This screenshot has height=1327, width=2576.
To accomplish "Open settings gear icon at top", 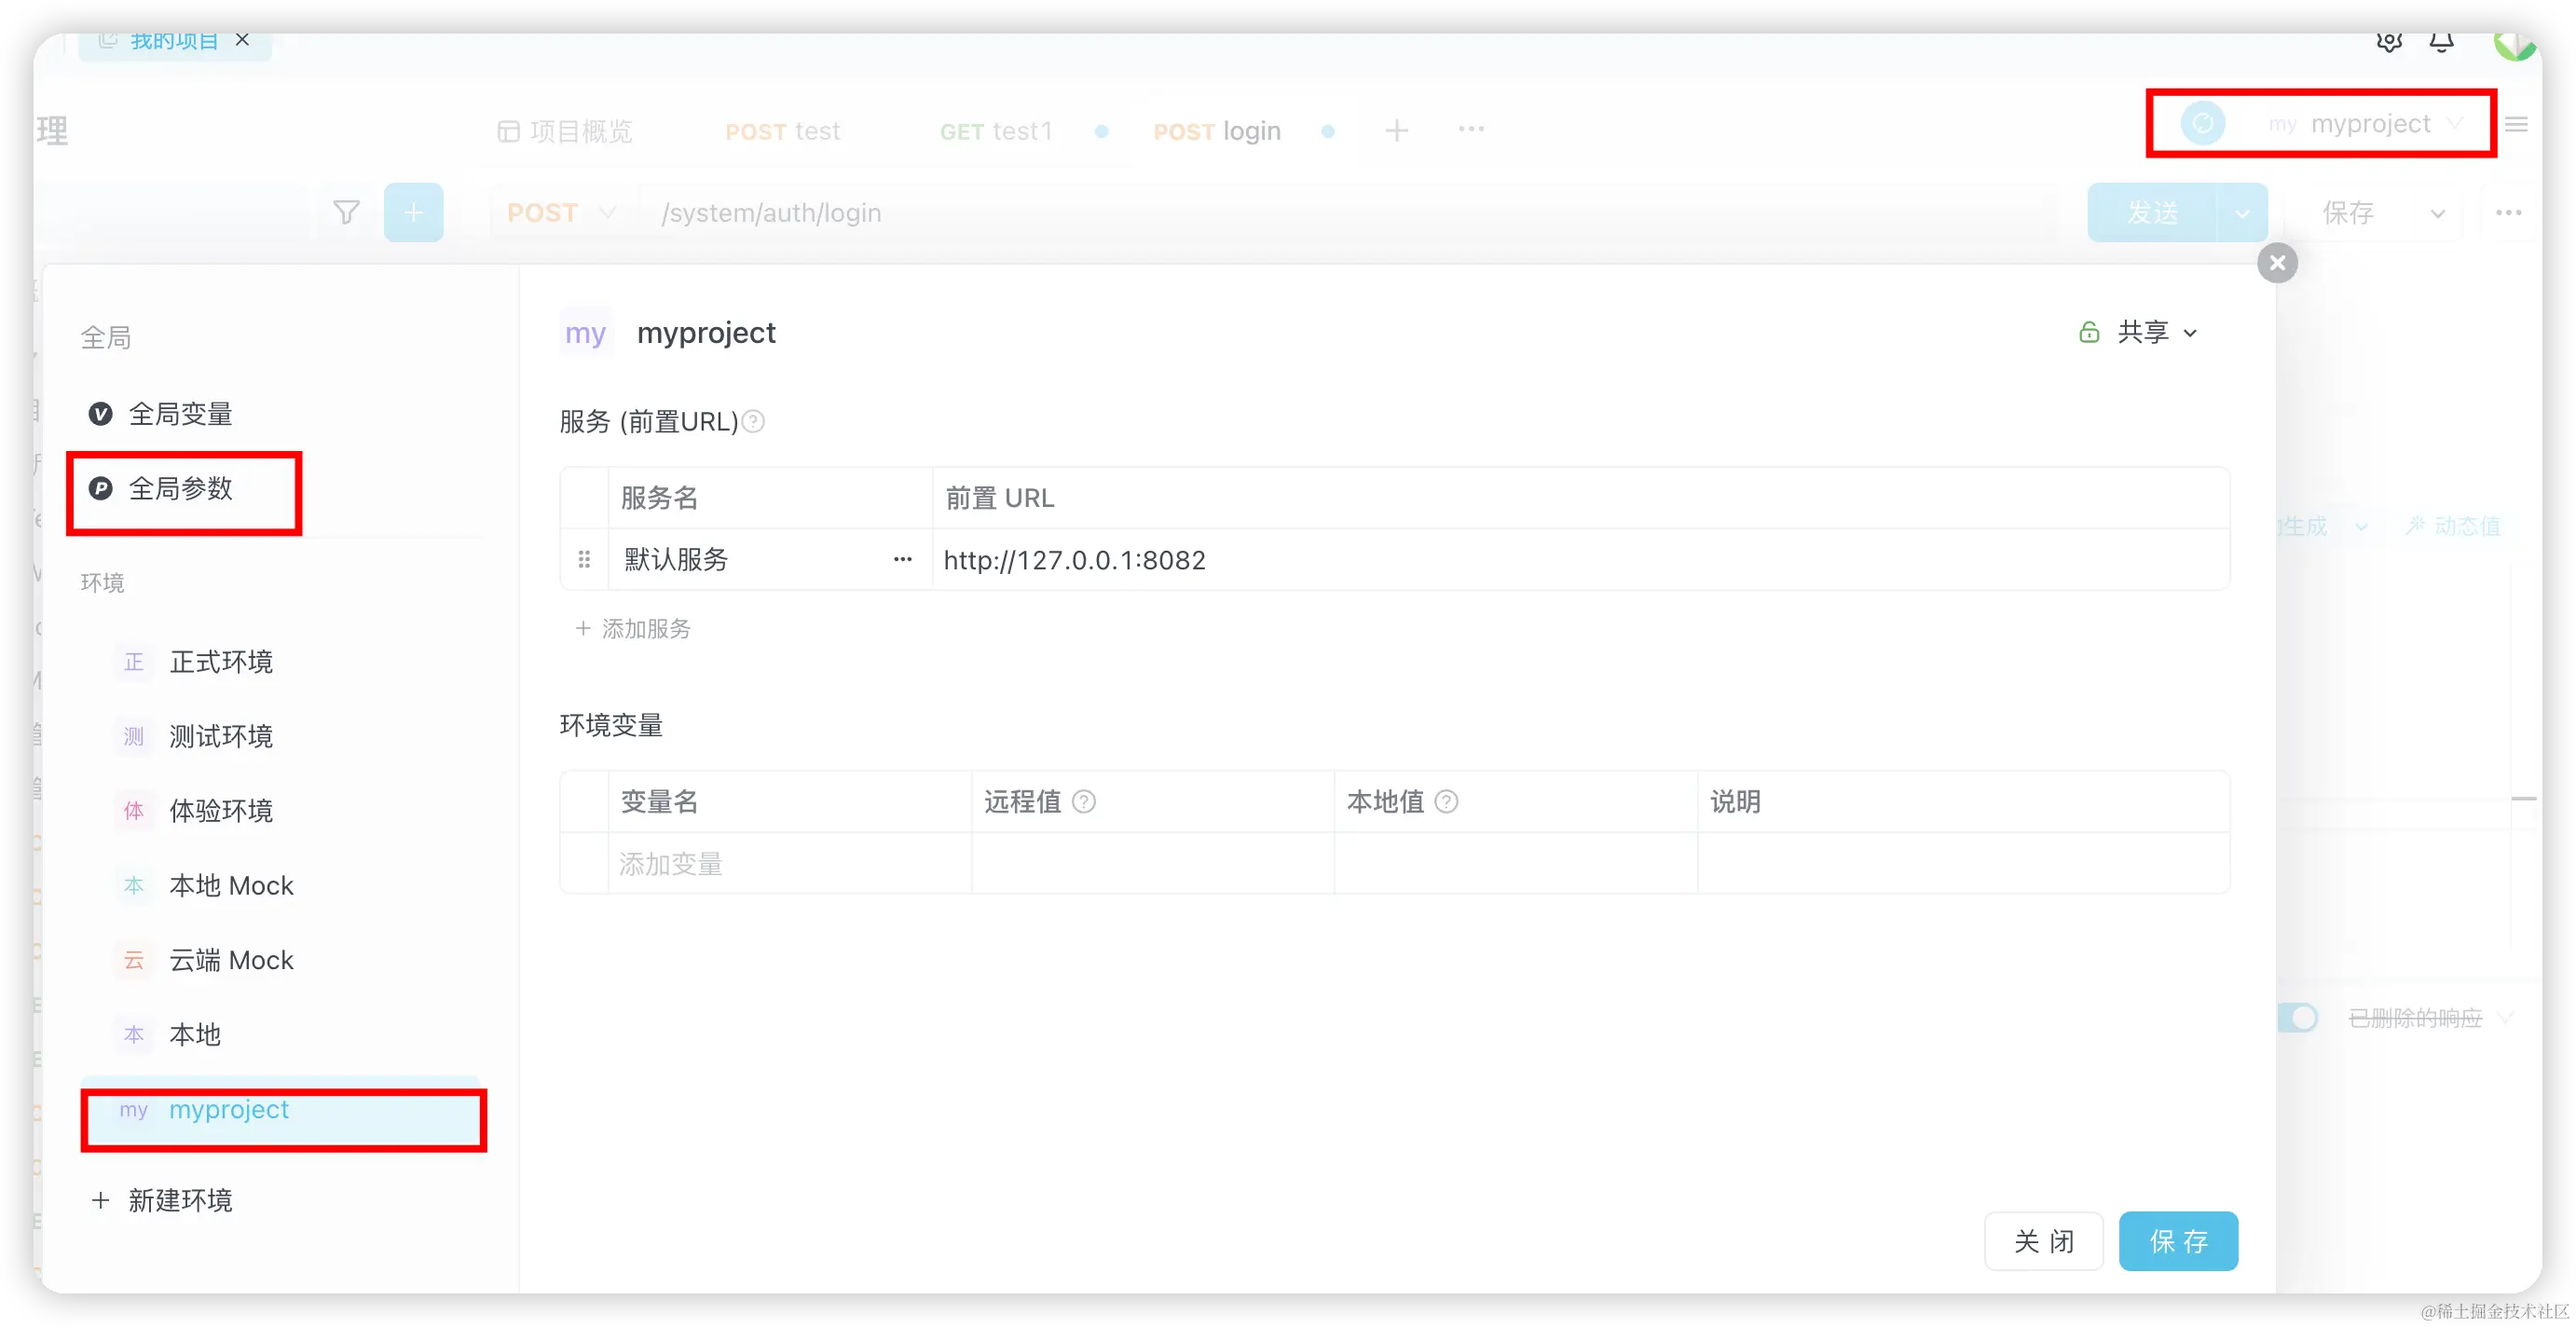I will coord(2389,42).
